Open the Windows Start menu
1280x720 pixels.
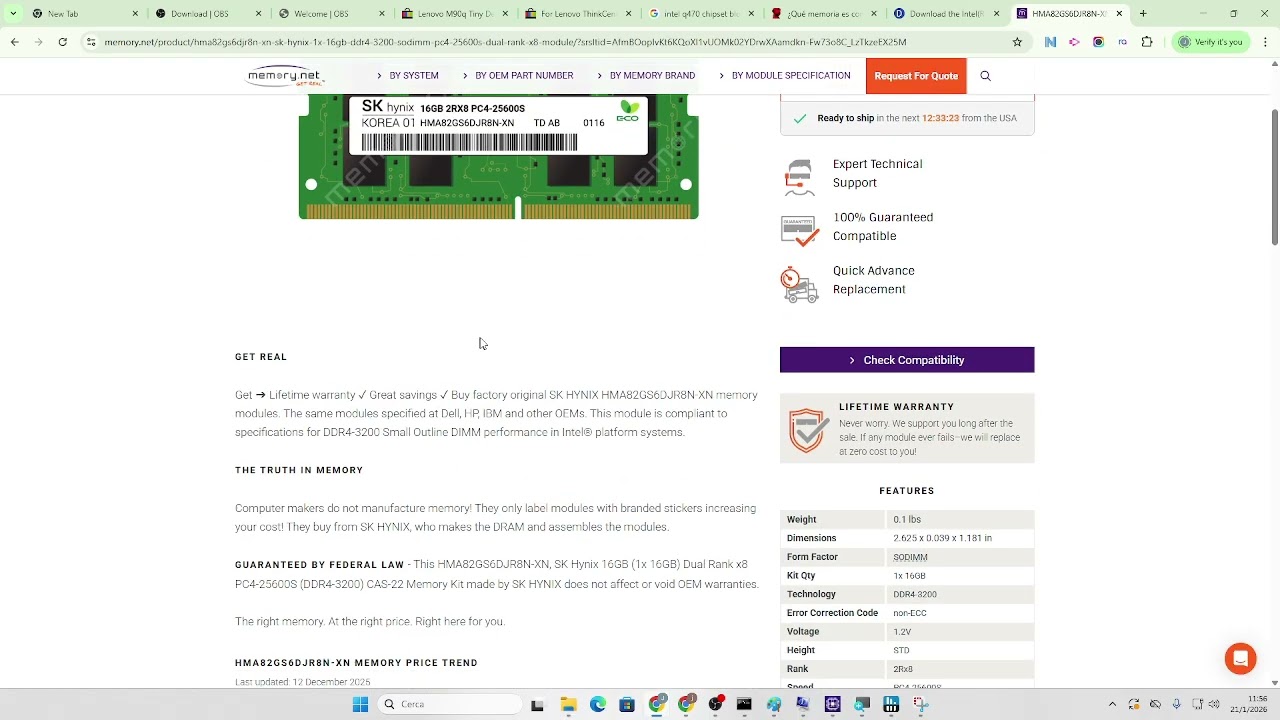(360, 704)
